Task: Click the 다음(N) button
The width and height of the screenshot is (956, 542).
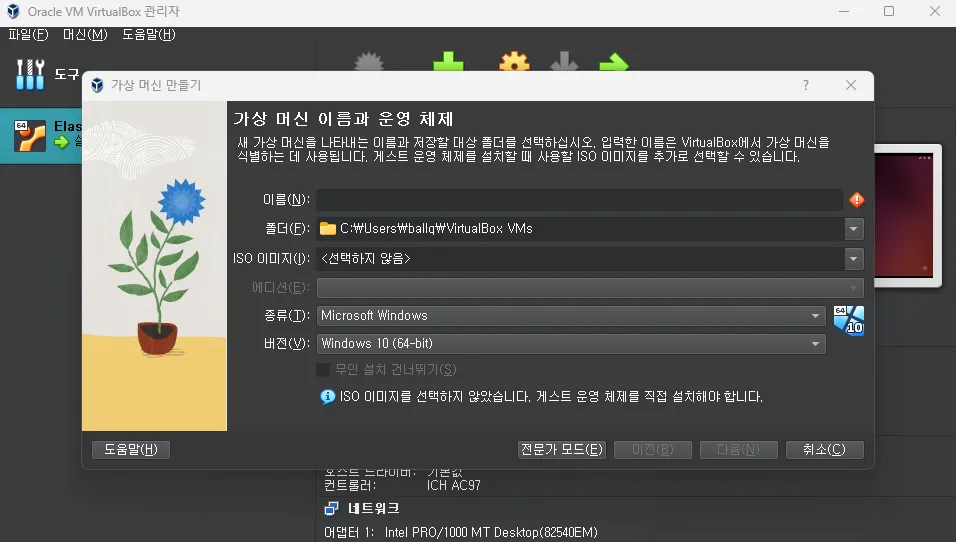Action: [738, 449]
